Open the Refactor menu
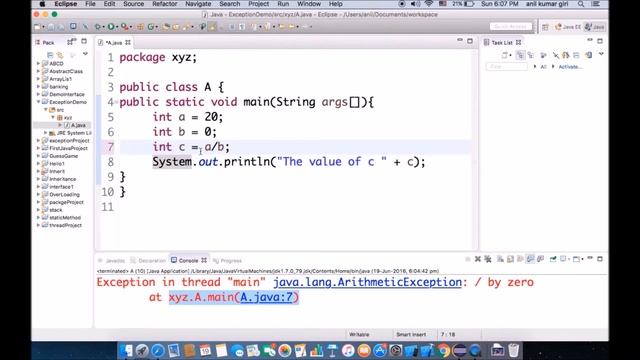The width and height of the screenshot is (640, 360). (x=164, y=4)
